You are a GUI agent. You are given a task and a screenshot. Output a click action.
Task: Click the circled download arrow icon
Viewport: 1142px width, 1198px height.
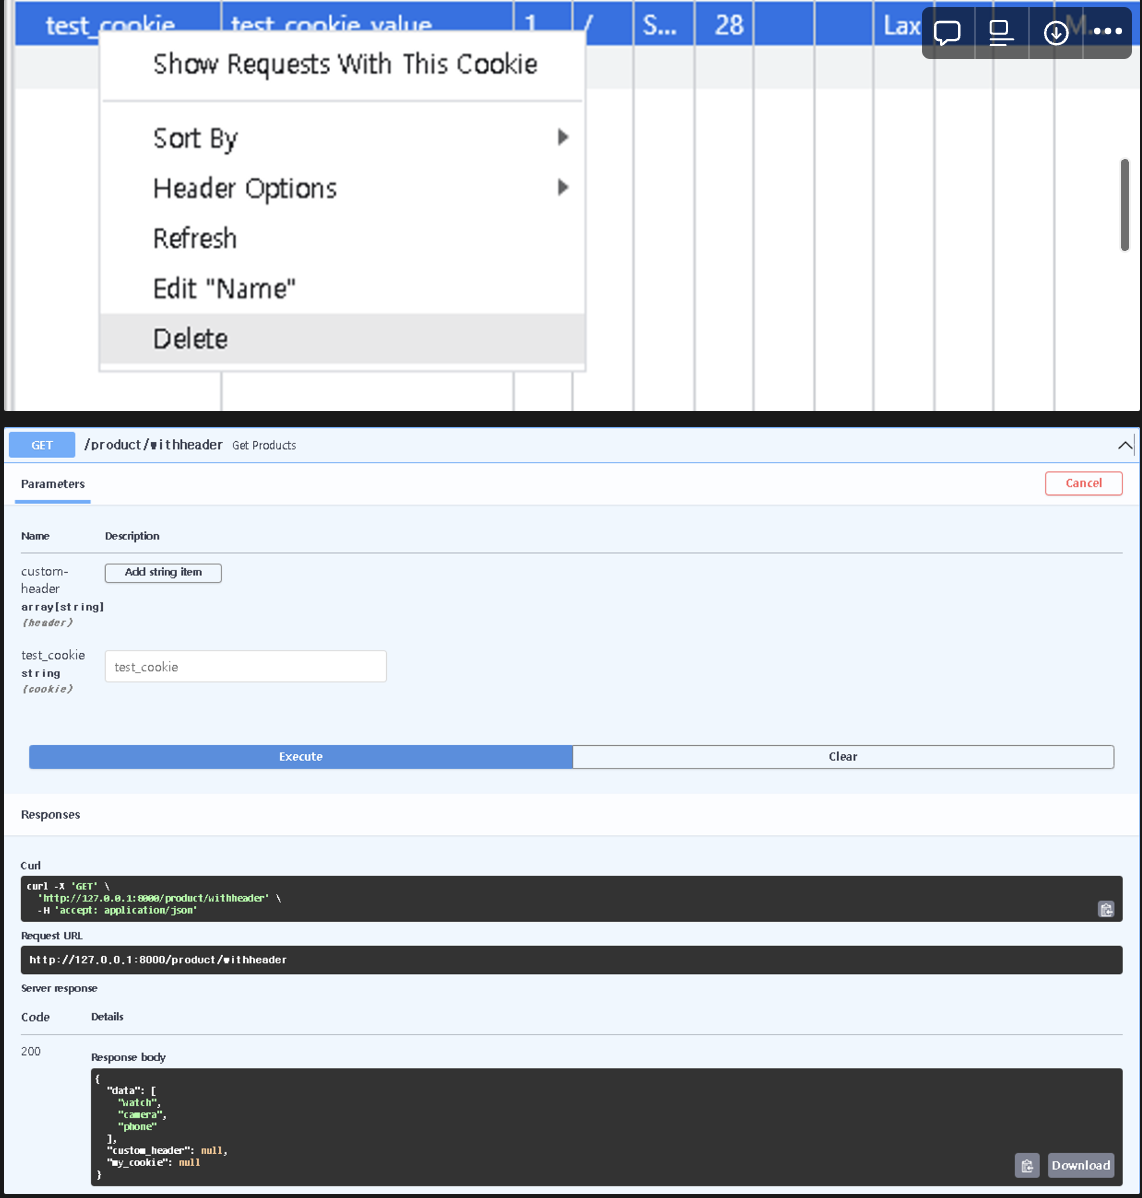click(x=1056, y=32)
